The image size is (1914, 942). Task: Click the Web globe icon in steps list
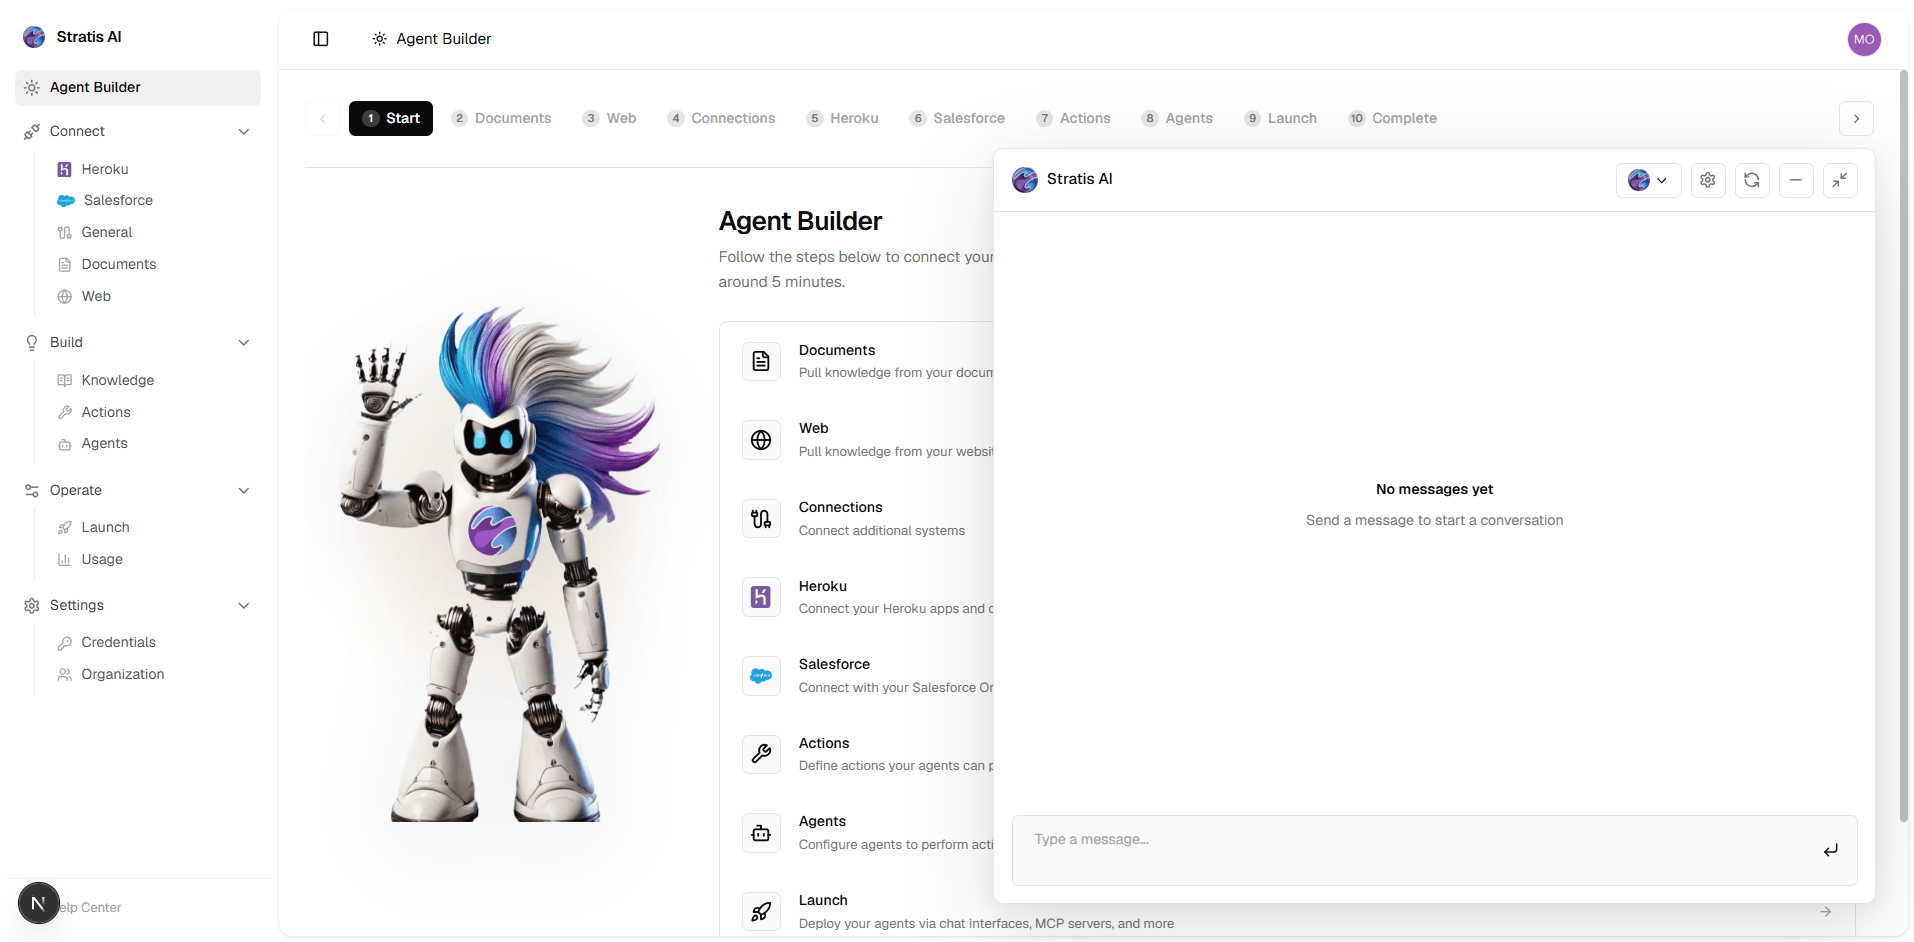pos(761,440)
